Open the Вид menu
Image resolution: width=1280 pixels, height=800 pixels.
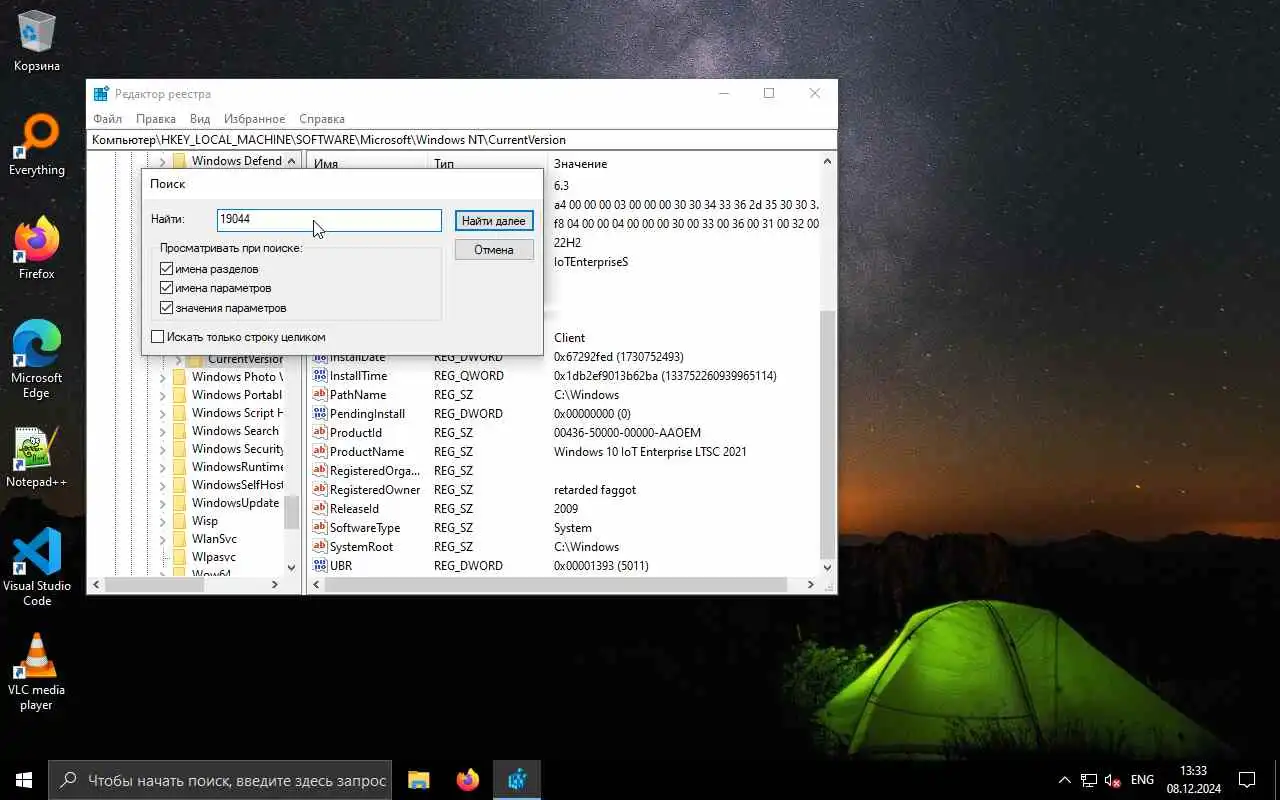pos(200,119)
